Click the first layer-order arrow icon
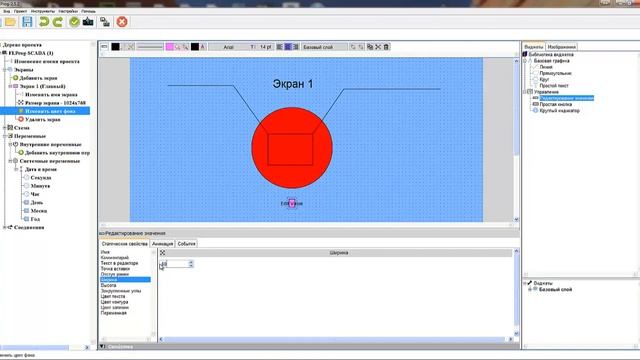Screen dimensions: 640x360 click(x=353, y=47)
